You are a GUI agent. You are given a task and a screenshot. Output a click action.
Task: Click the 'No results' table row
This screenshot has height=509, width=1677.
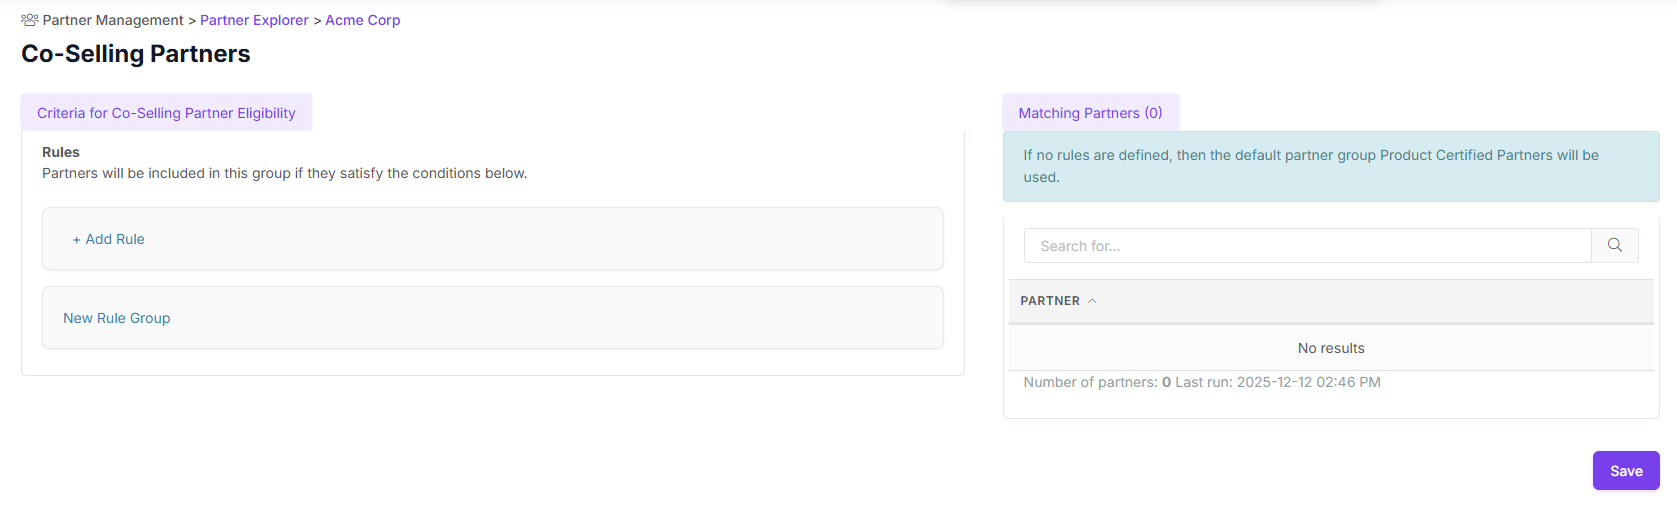click(x=1330, y=348)
